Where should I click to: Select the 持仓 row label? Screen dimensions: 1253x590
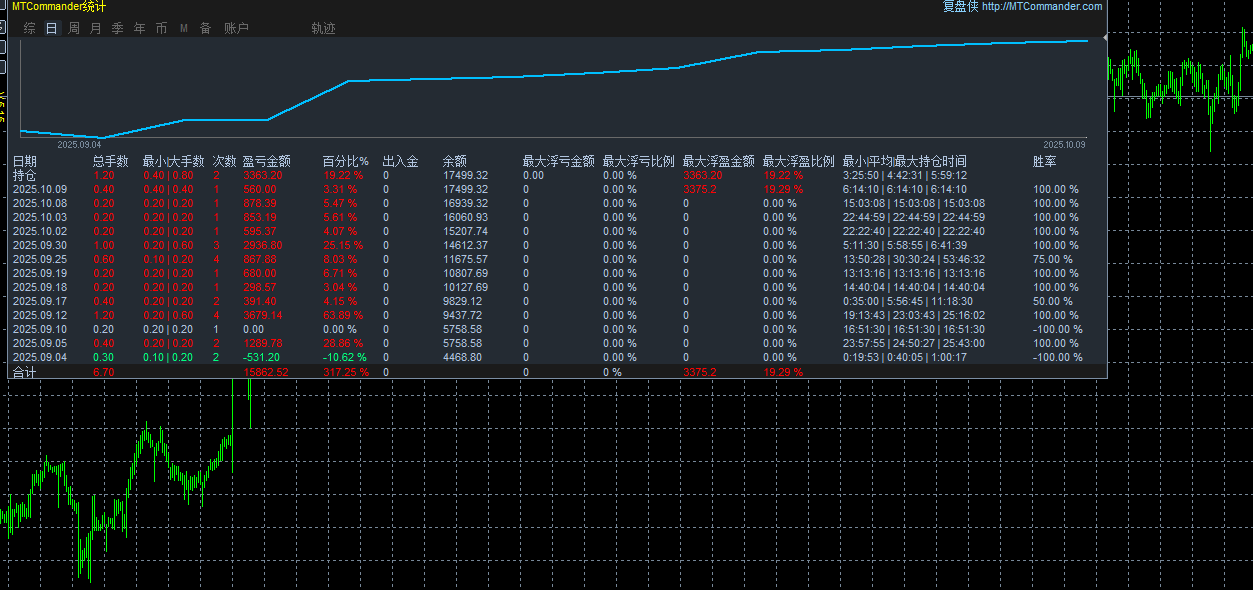point(24,175)
